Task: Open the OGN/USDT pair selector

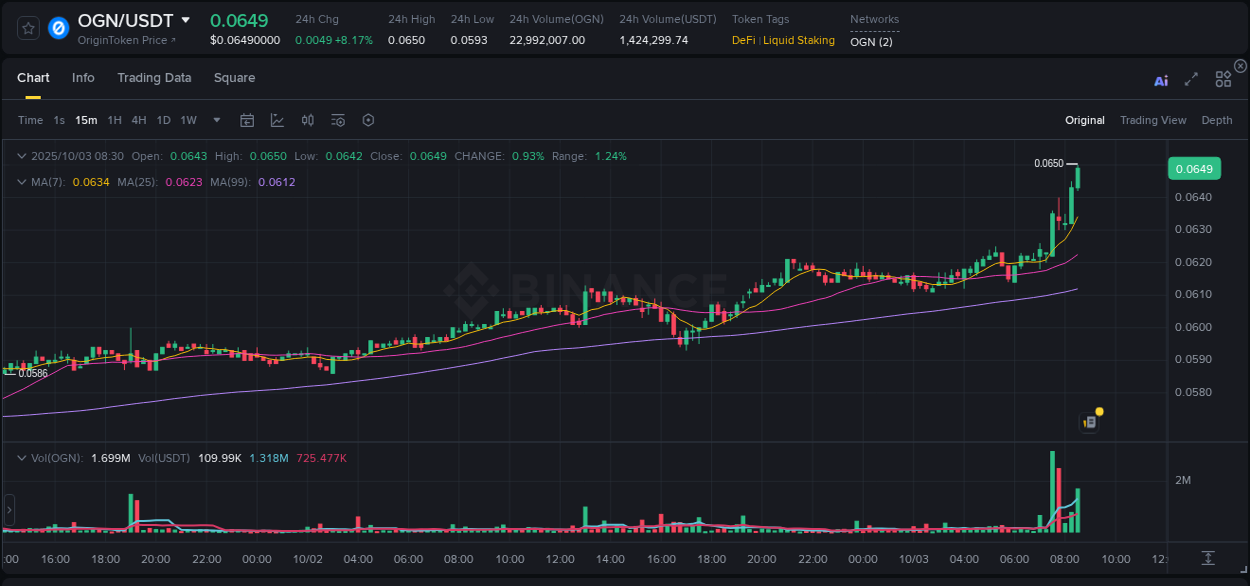Action: 186,20
